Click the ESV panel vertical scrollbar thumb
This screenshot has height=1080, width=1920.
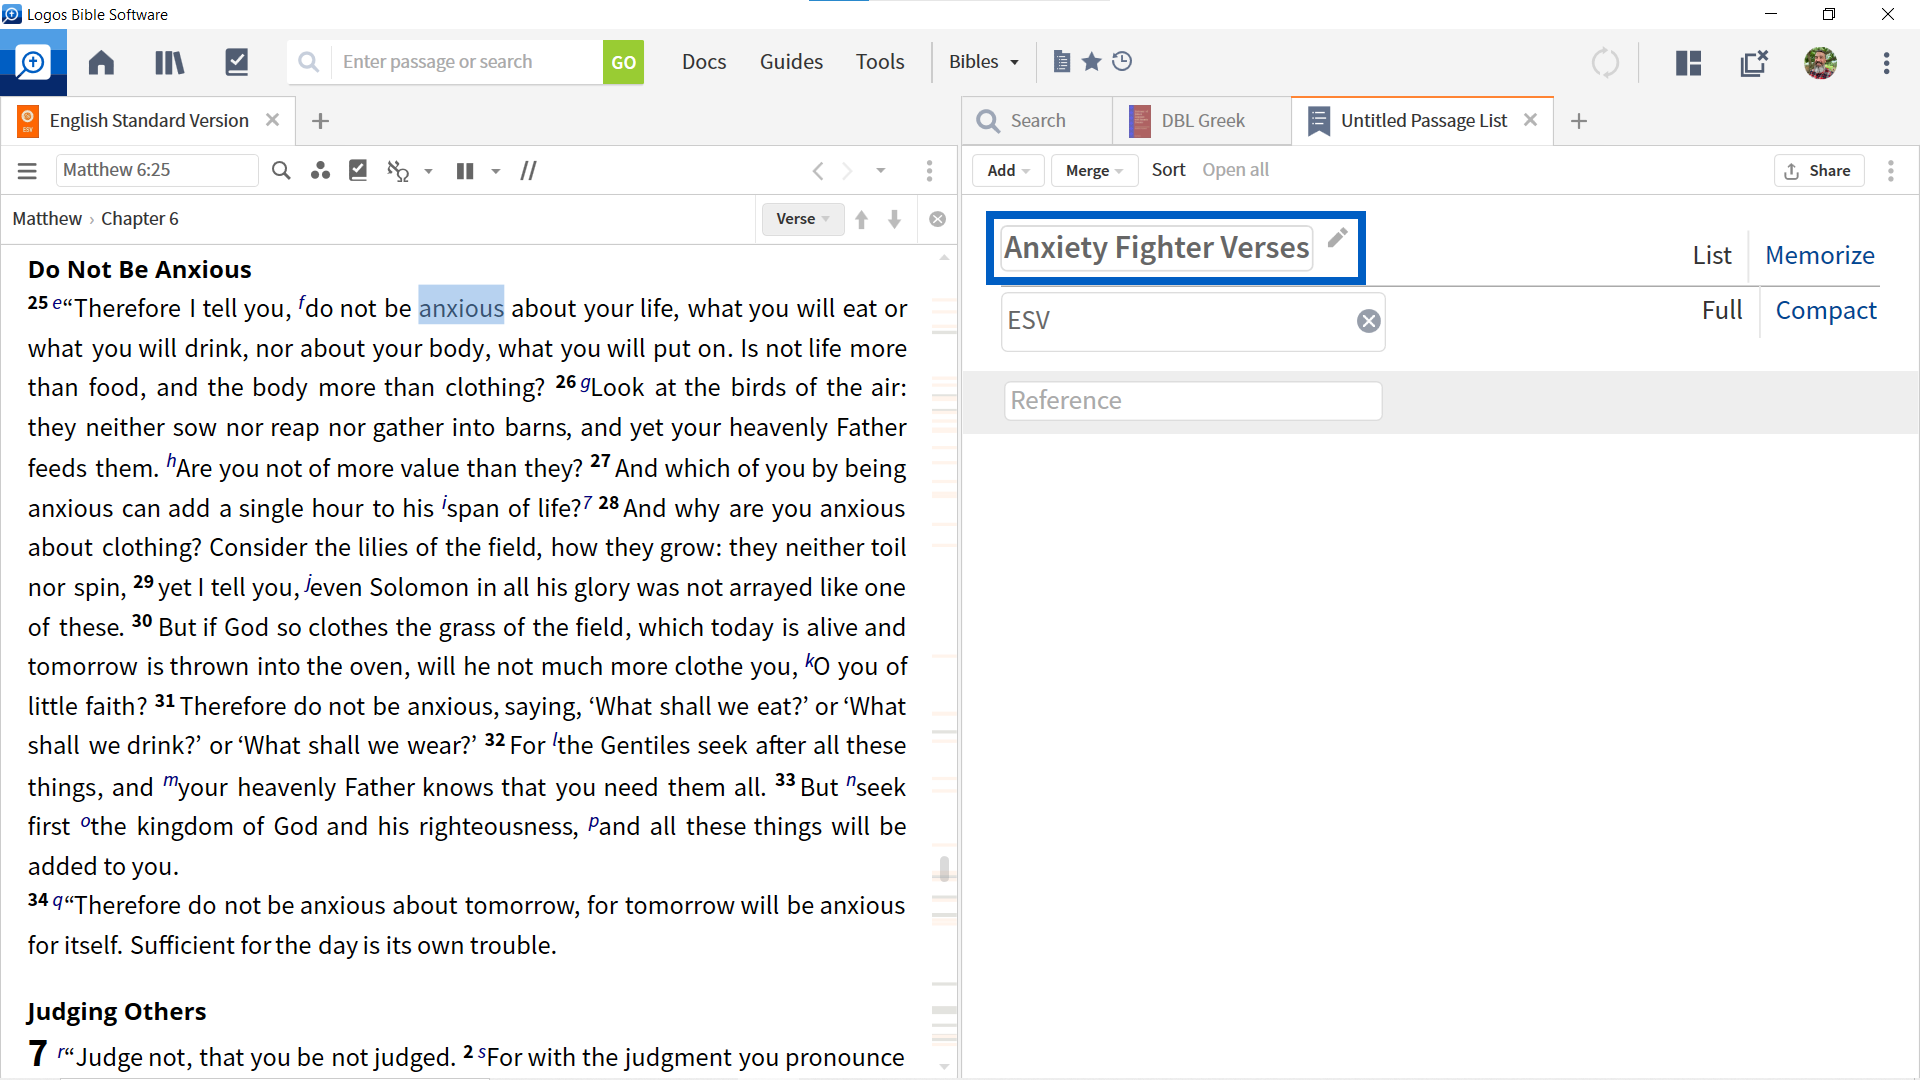click(944, 868)
